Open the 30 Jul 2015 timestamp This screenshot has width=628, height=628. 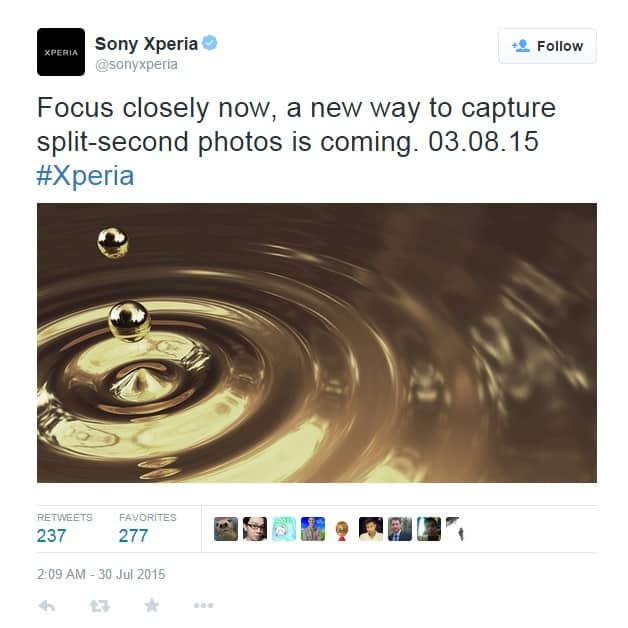coord(101,574)
